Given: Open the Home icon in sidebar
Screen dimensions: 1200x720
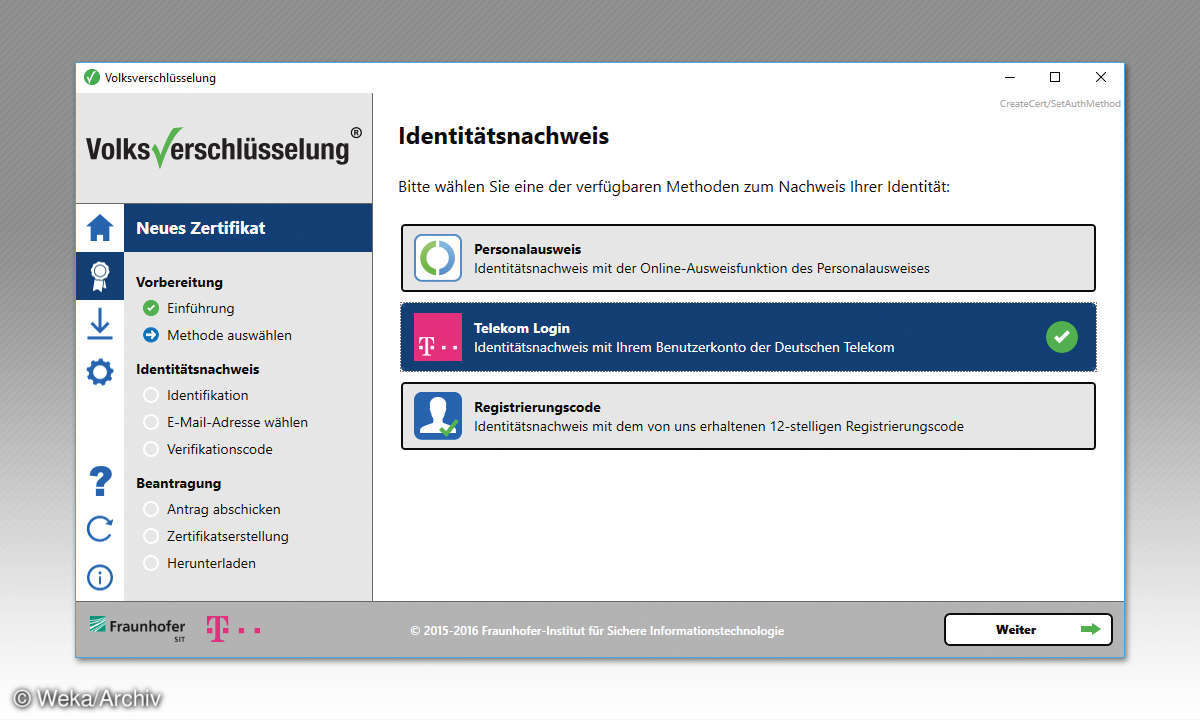Looking at the screenshot, I should tap(100, 228).
